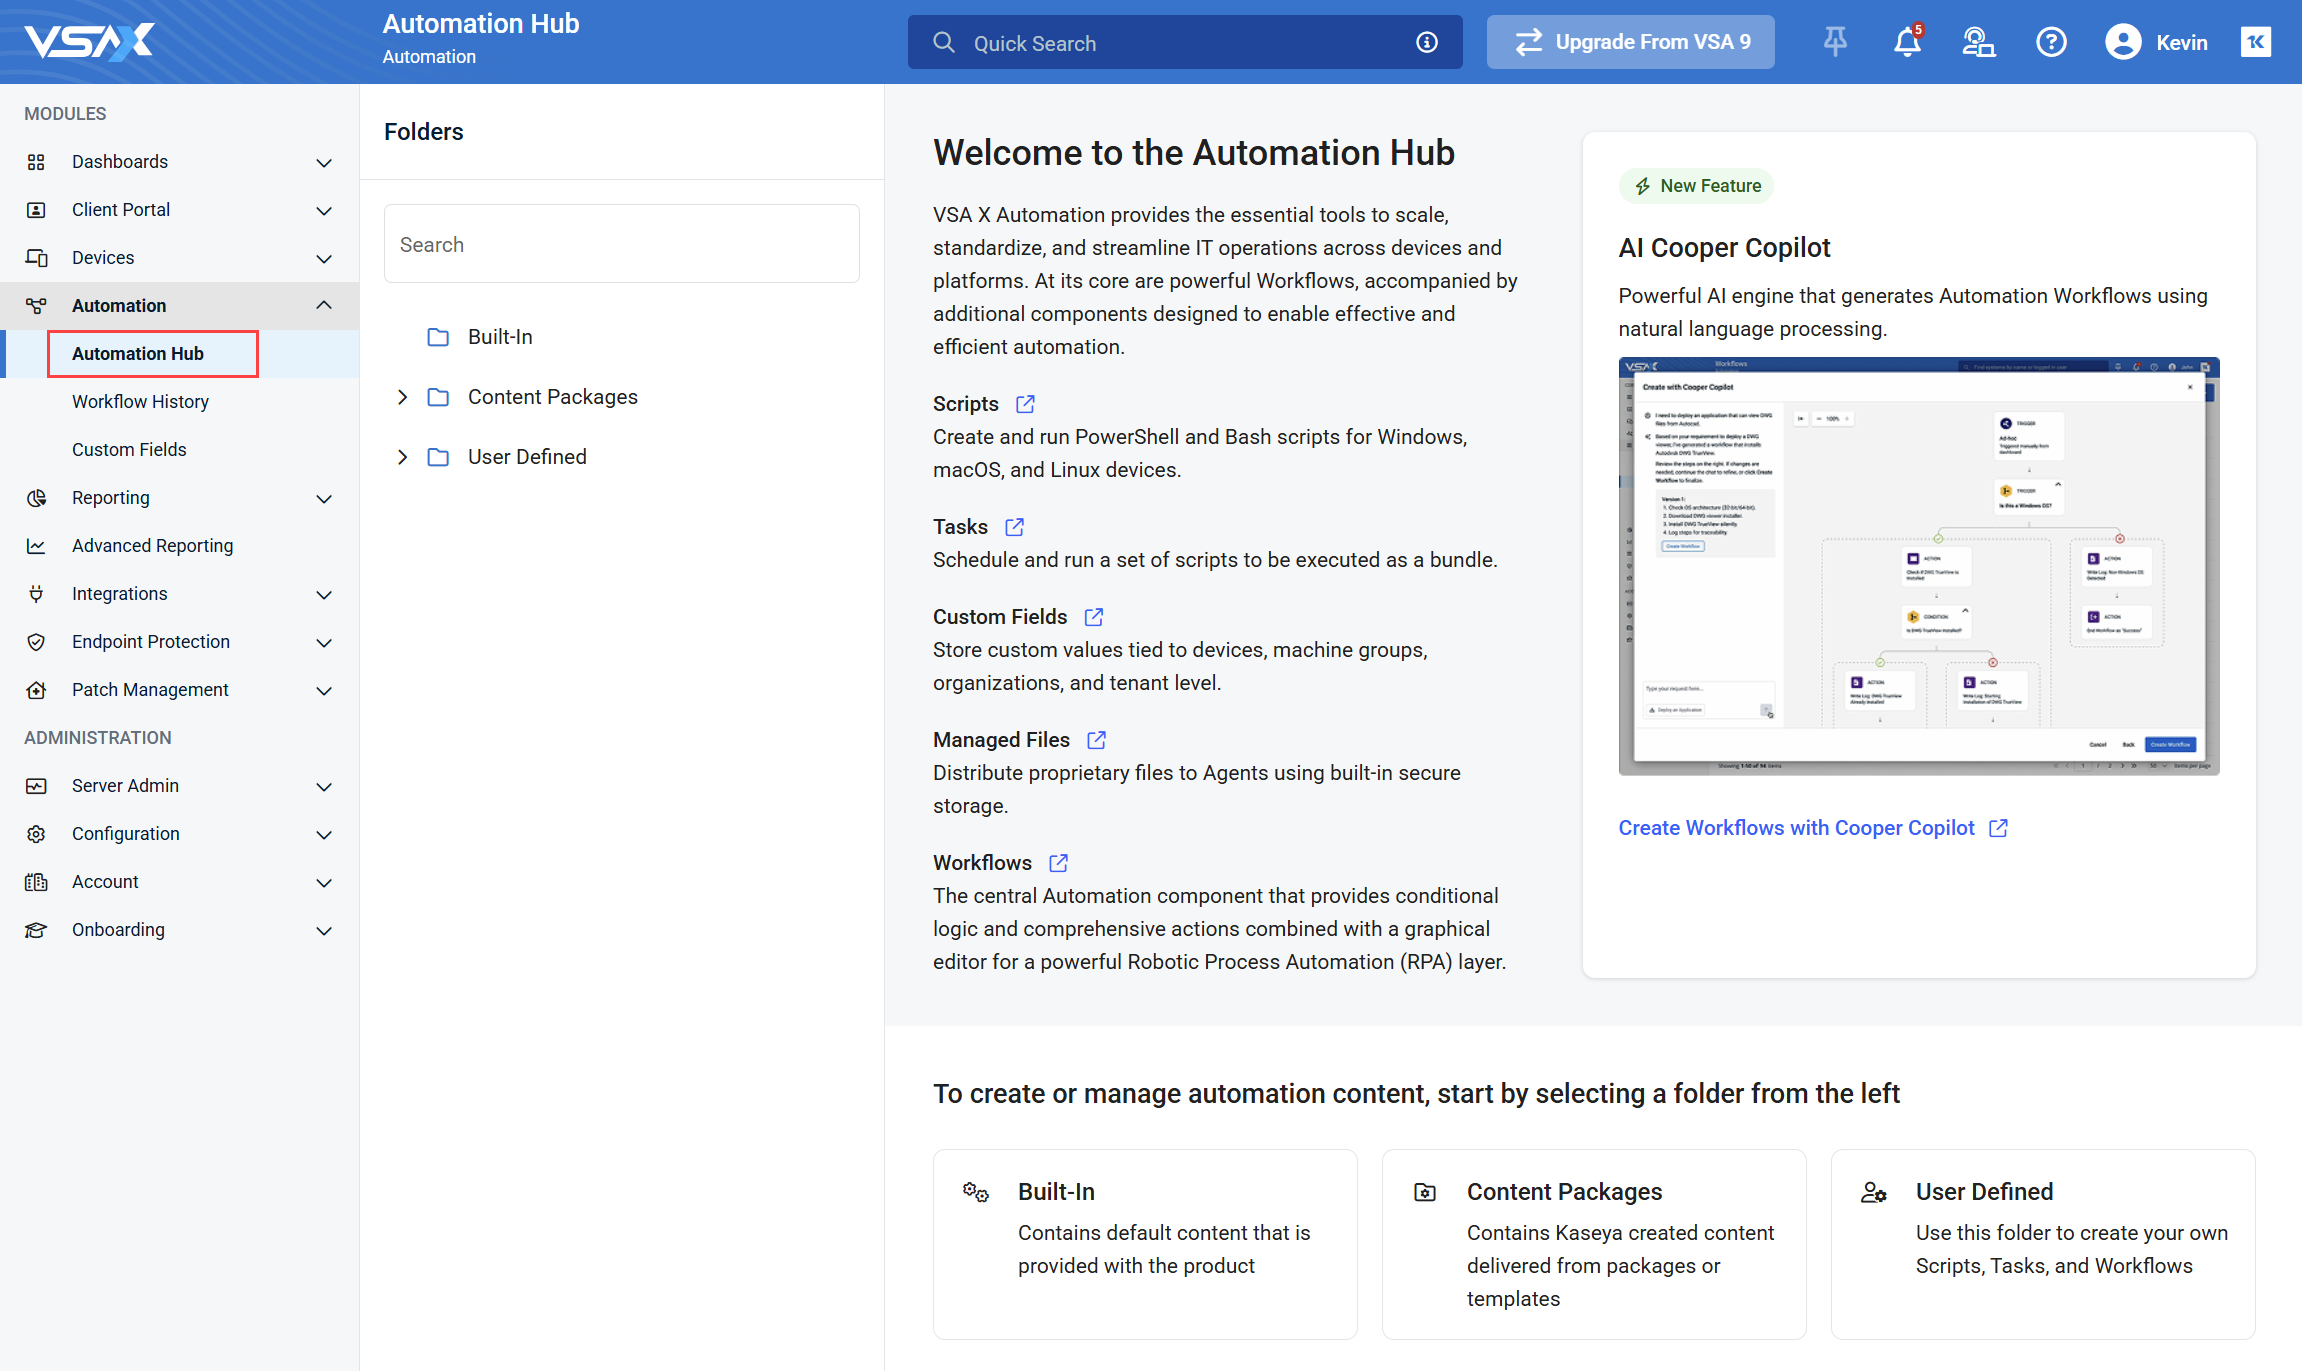Collapse the Automation module chevron
Screen dimensions: 2302x1371
324,305
